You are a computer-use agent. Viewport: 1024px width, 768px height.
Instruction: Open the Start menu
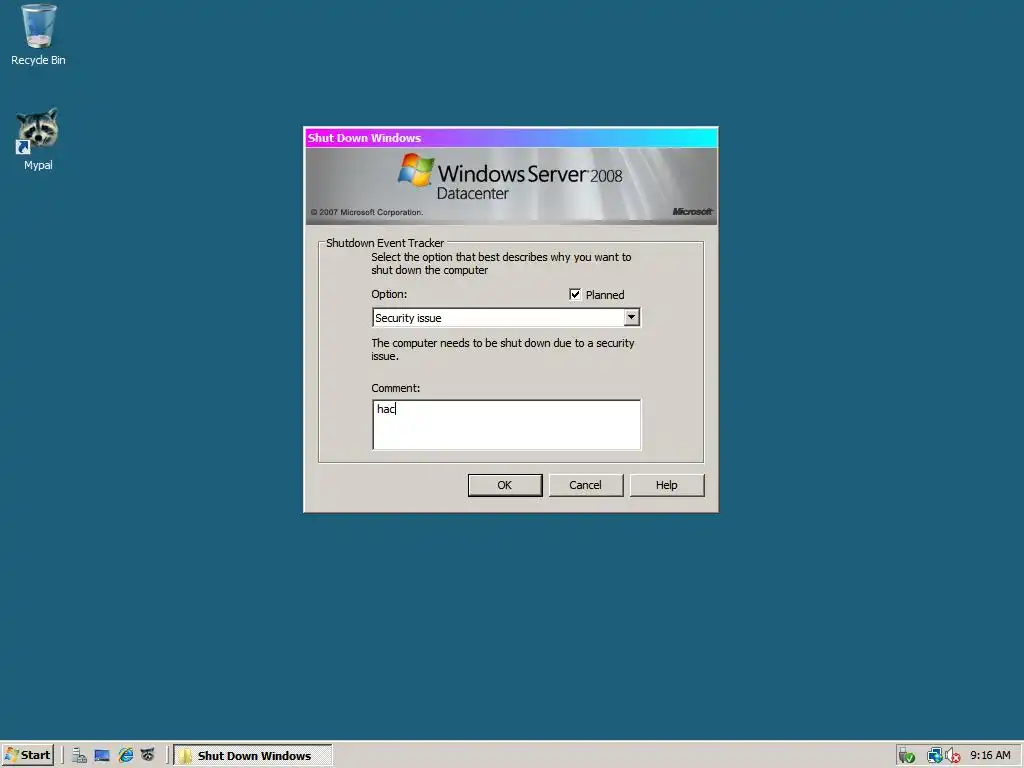(x=27, y=755)
